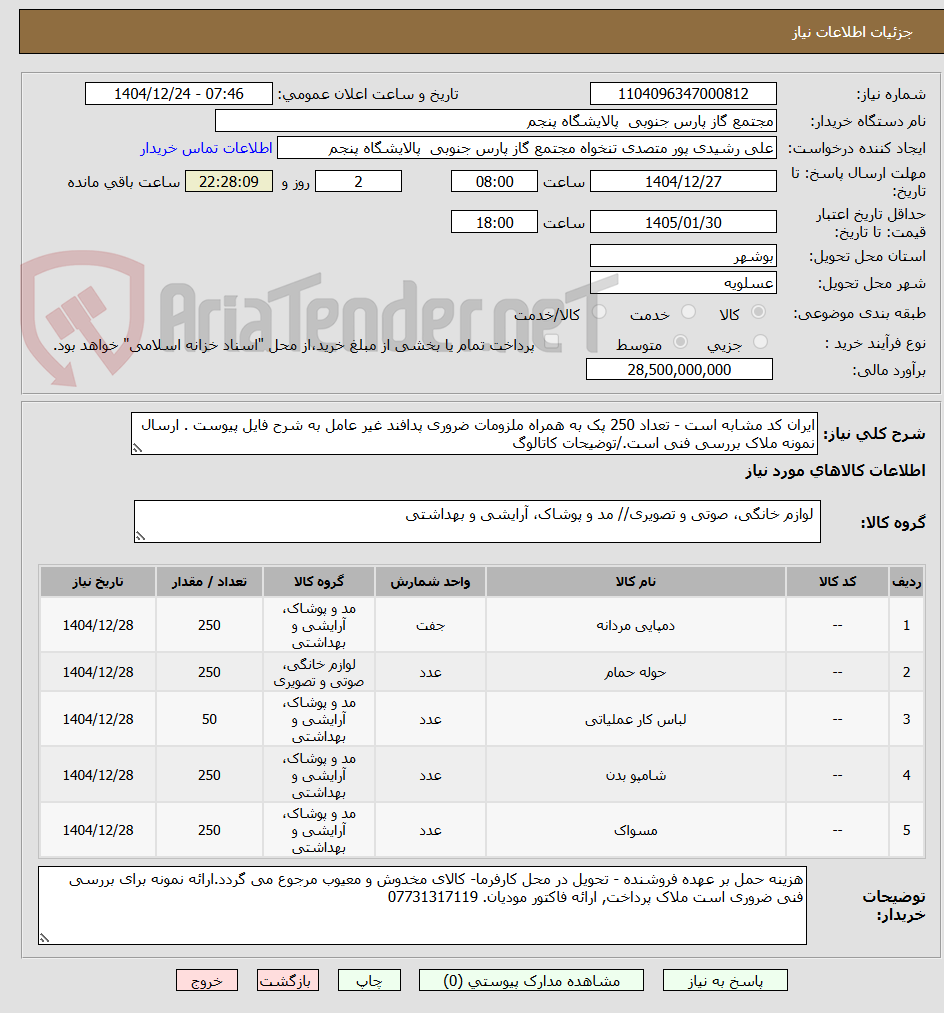Click the buyer organization name field
This screenshot has height=1013, width=944.
pyautogui.click(x=496, y=121)
